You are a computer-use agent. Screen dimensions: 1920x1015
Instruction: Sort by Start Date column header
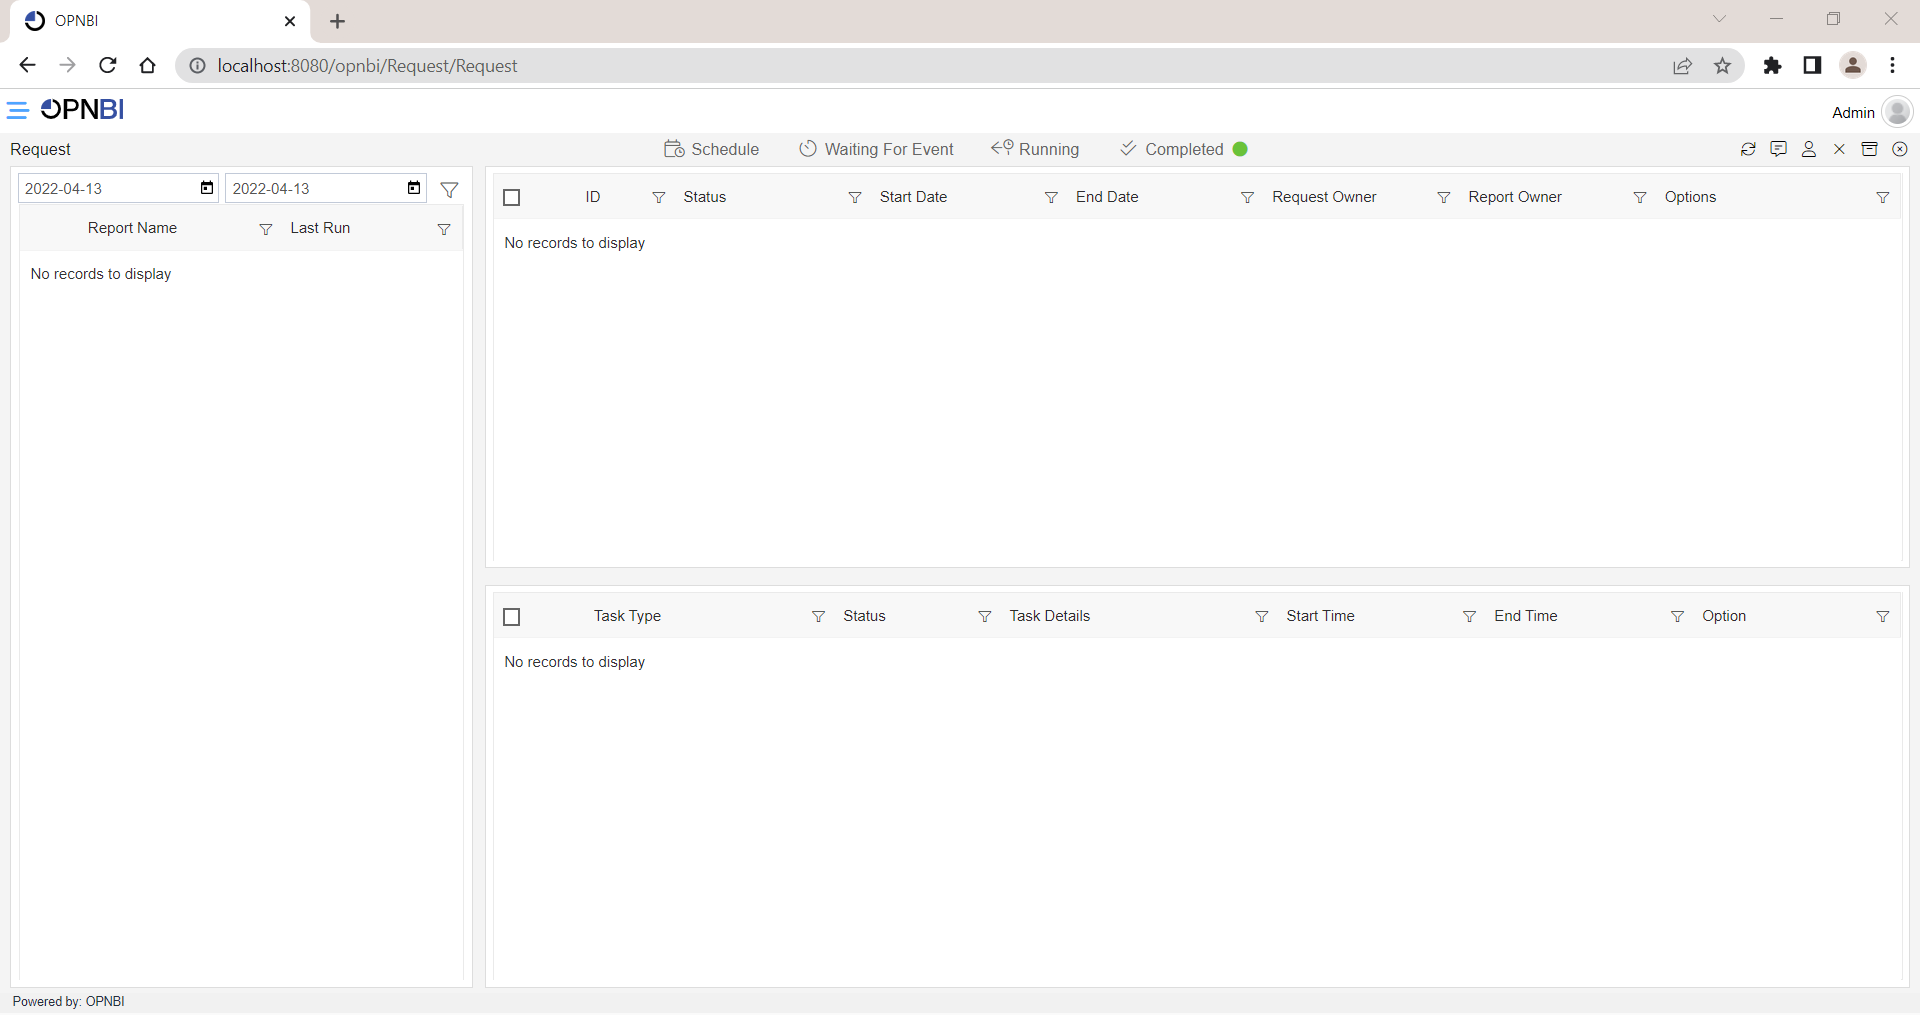[x=913, y=197]
